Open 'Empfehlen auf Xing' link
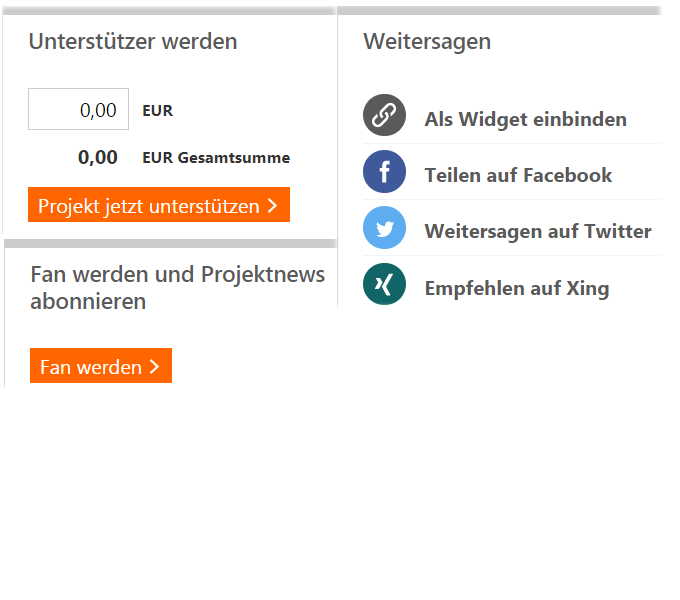The height and width of the screenshot is (600, 680). click(x=516, y=288)
